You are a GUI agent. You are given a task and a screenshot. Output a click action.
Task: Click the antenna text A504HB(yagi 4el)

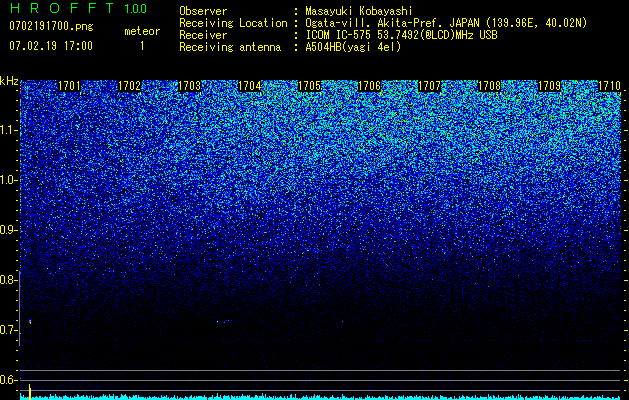353,47
